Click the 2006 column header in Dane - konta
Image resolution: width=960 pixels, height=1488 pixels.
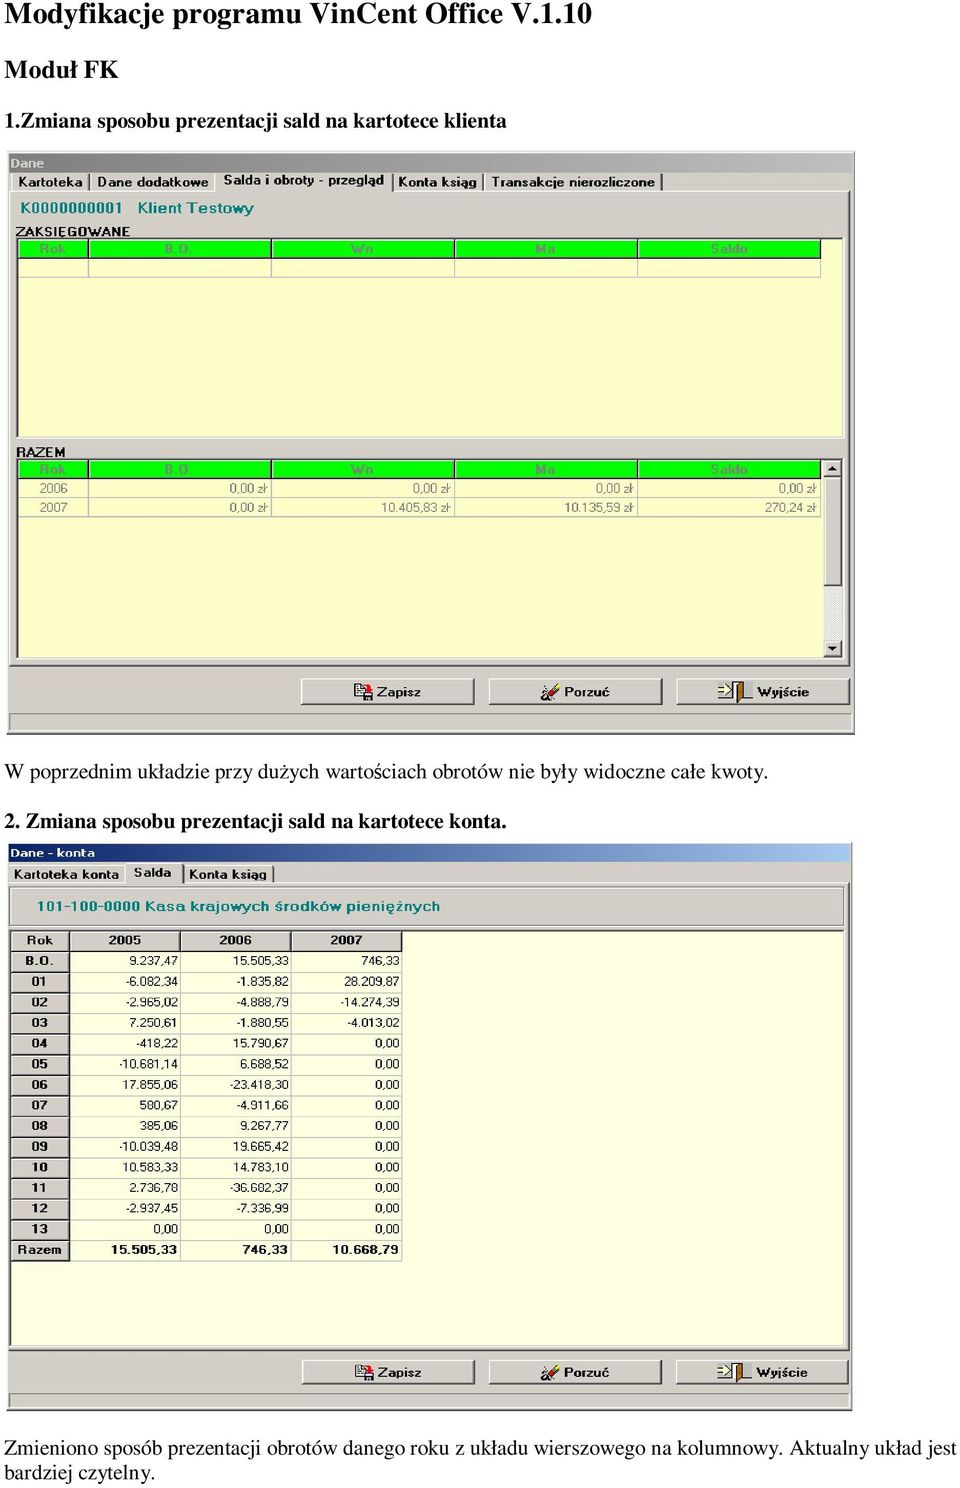pyautogui.click(x=236, y=940)
